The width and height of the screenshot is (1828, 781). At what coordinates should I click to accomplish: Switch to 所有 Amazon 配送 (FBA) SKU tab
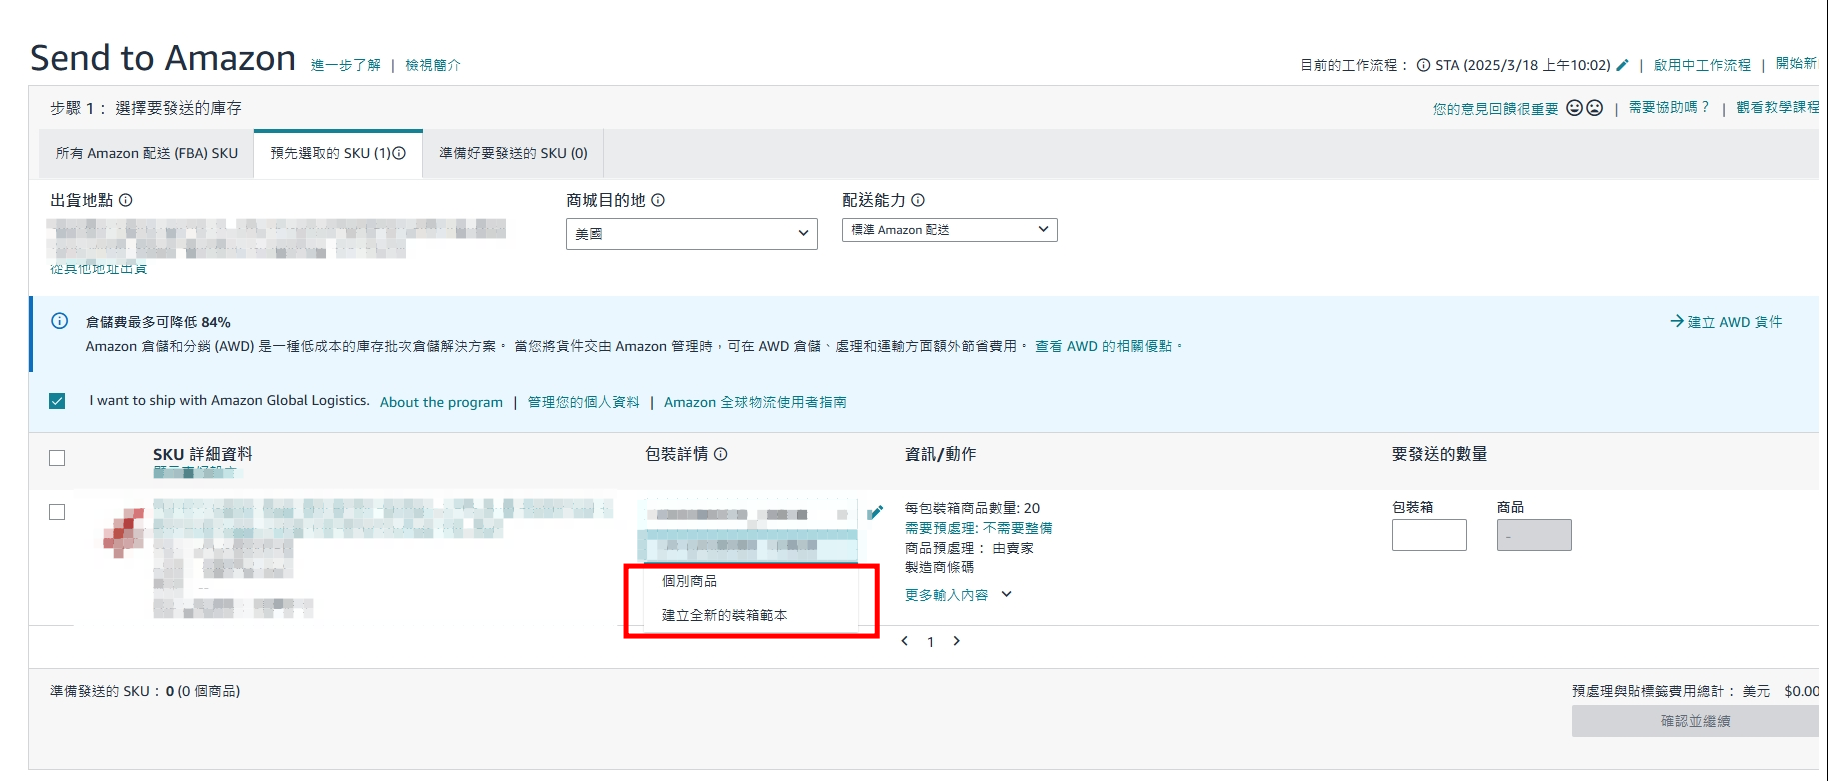click(147, 154)
